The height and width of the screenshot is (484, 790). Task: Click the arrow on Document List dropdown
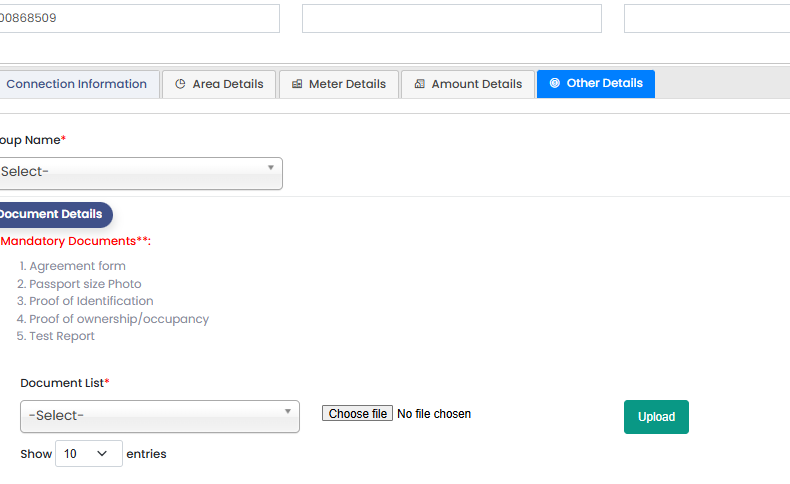click(x=288, y=411)
